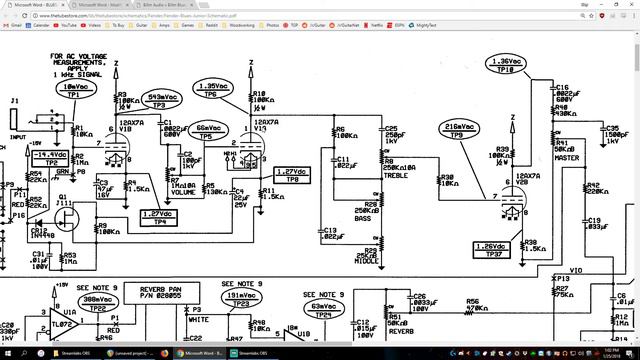Image resolution: width=640 pixels, height=360 pixels.
Task: Switch to the Bilm Audio tab
Action: pyautogui.click(x=164, y=5)
